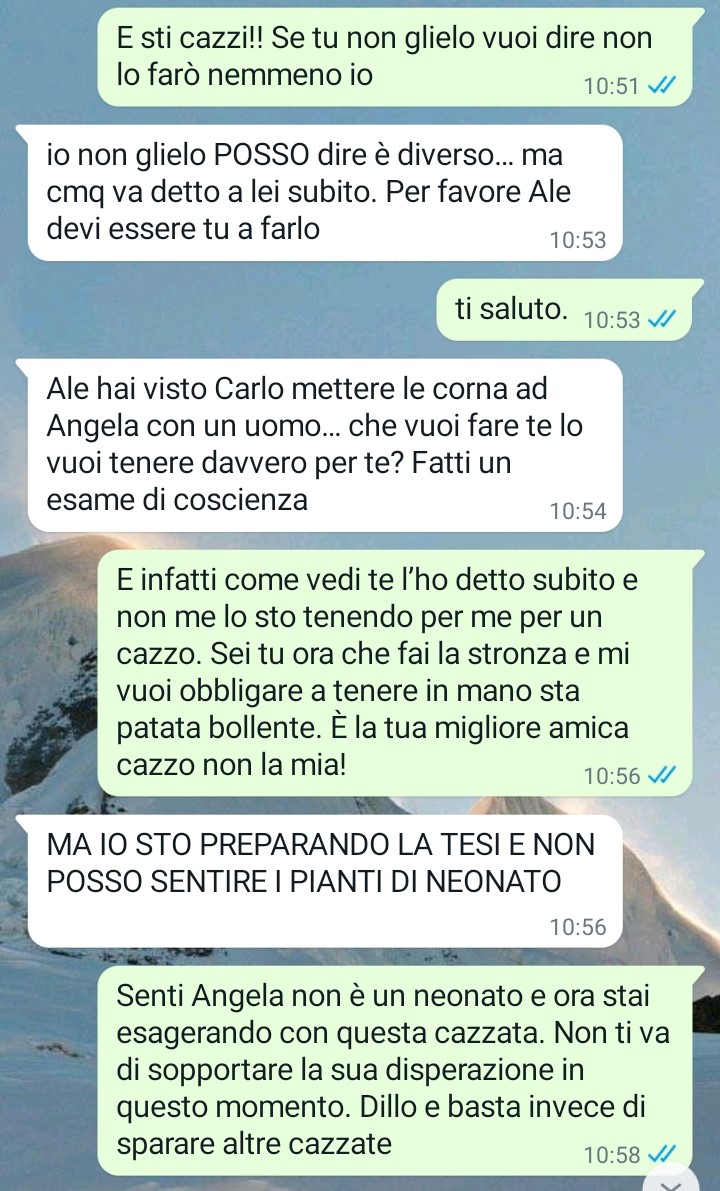720x1191 pixels.
Task: Select the 'MA IO STO PREPARANDO LA TESI' message
Action: (x=325, y=881)
